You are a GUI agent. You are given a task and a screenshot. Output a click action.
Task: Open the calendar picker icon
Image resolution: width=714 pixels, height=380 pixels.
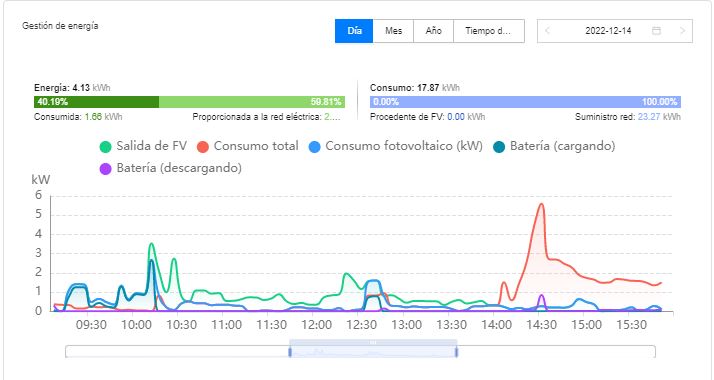click(x=656, y=31)
